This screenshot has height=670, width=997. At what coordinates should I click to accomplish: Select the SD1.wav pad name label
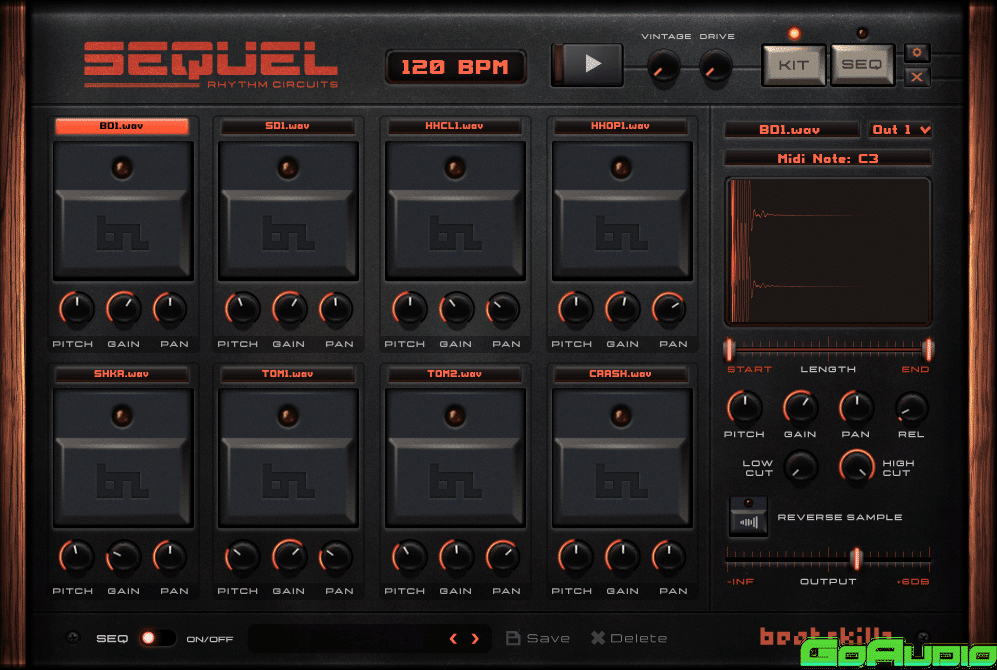point(287,126)
